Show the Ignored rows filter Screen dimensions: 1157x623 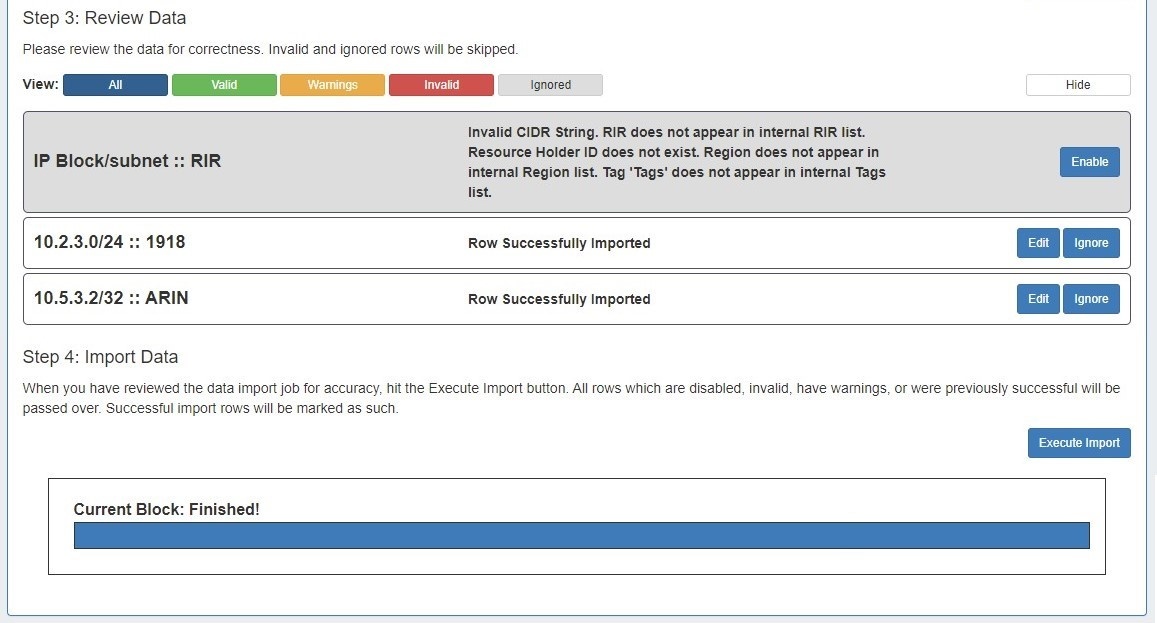coord(550,85)
